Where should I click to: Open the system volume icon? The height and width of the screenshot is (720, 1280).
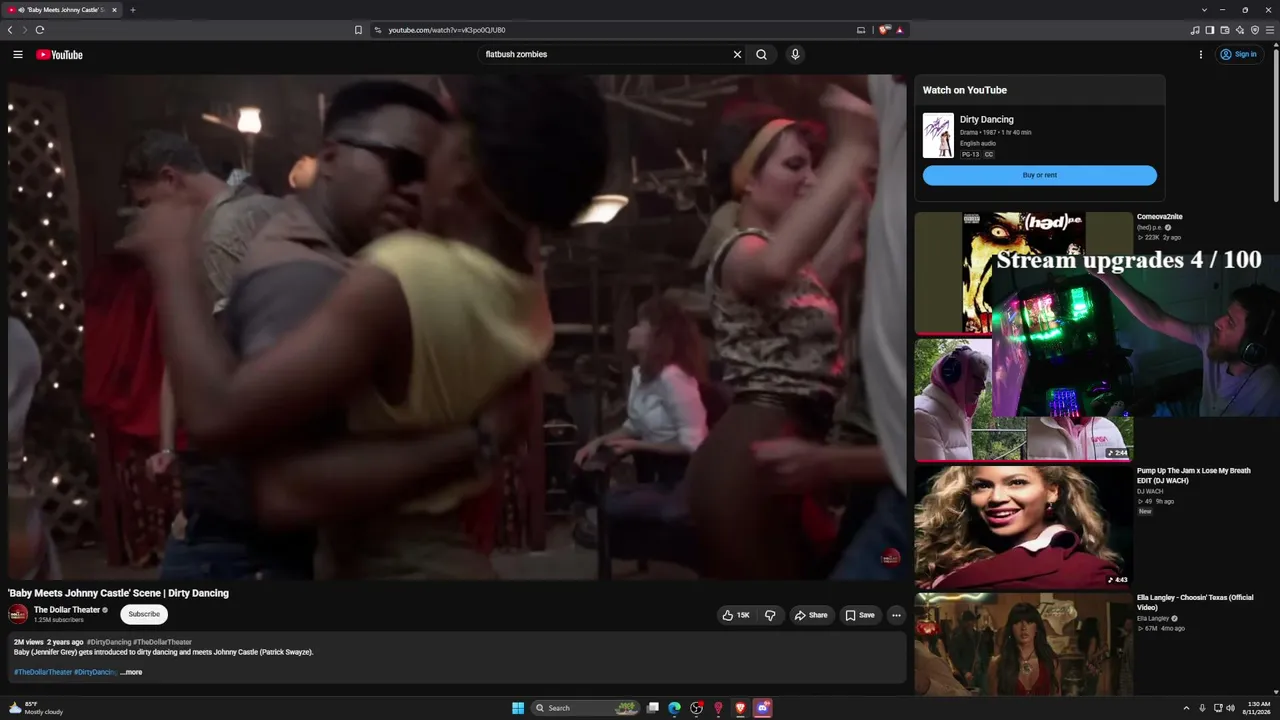(1231, 708)
